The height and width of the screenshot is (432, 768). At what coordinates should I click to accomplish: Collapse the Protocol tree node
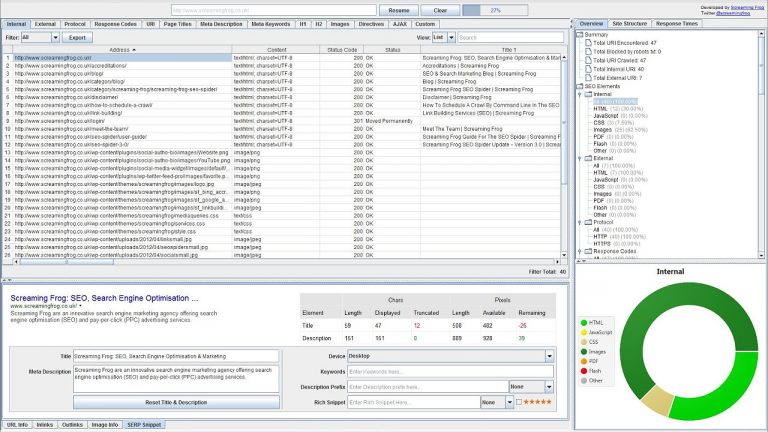point(579,222)
